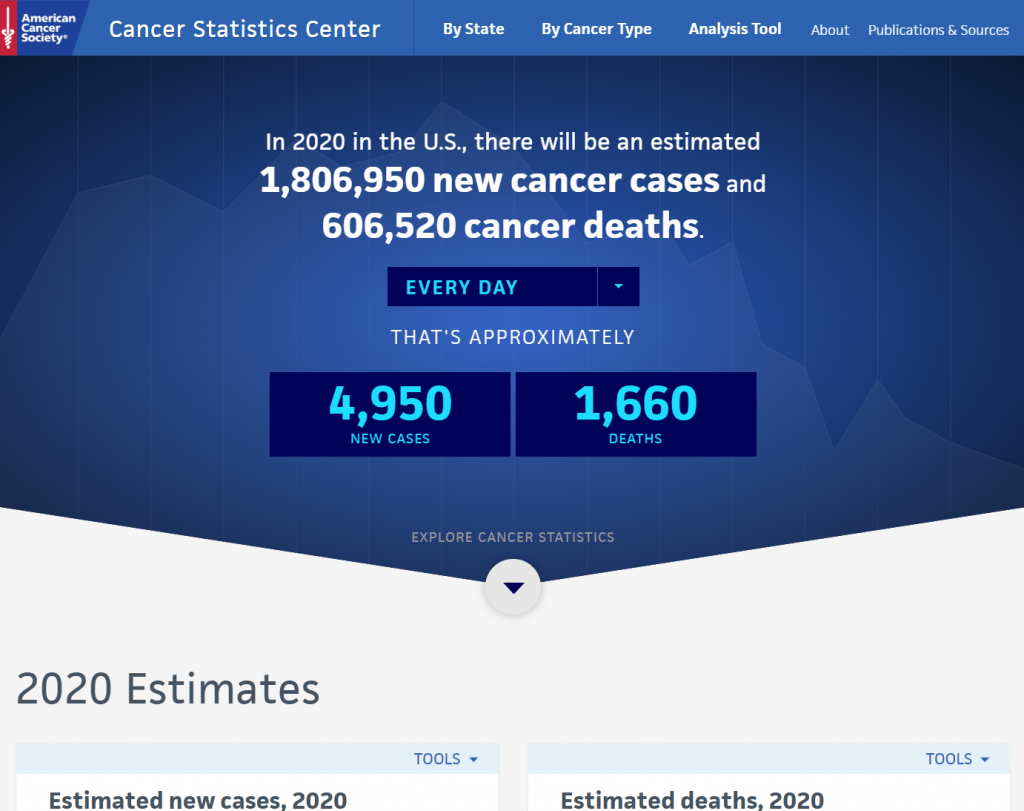Open the By Cancer Type menu
The width and height of the screenshot is (1024, 811).
coord(596,29)
